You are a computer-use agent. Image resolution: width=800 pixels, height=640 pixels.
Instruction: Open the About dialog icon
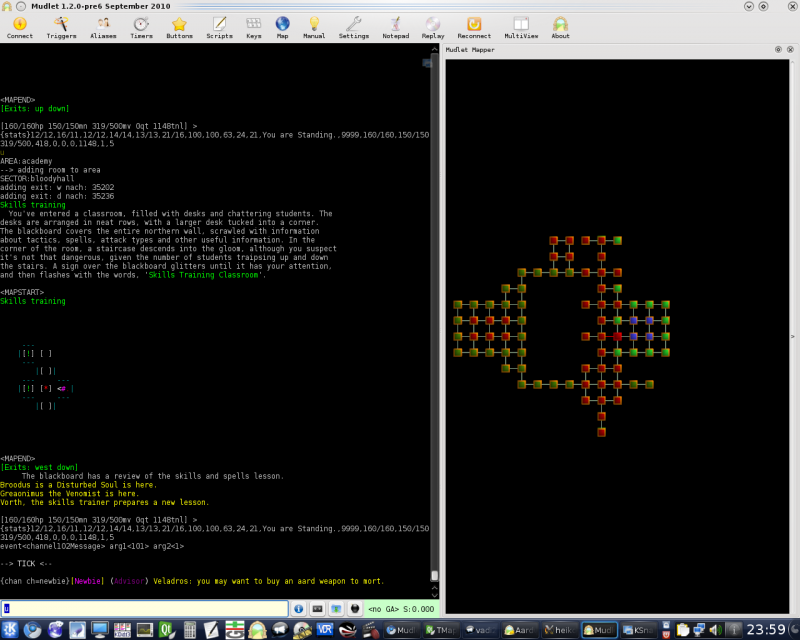tap(560, 28)
